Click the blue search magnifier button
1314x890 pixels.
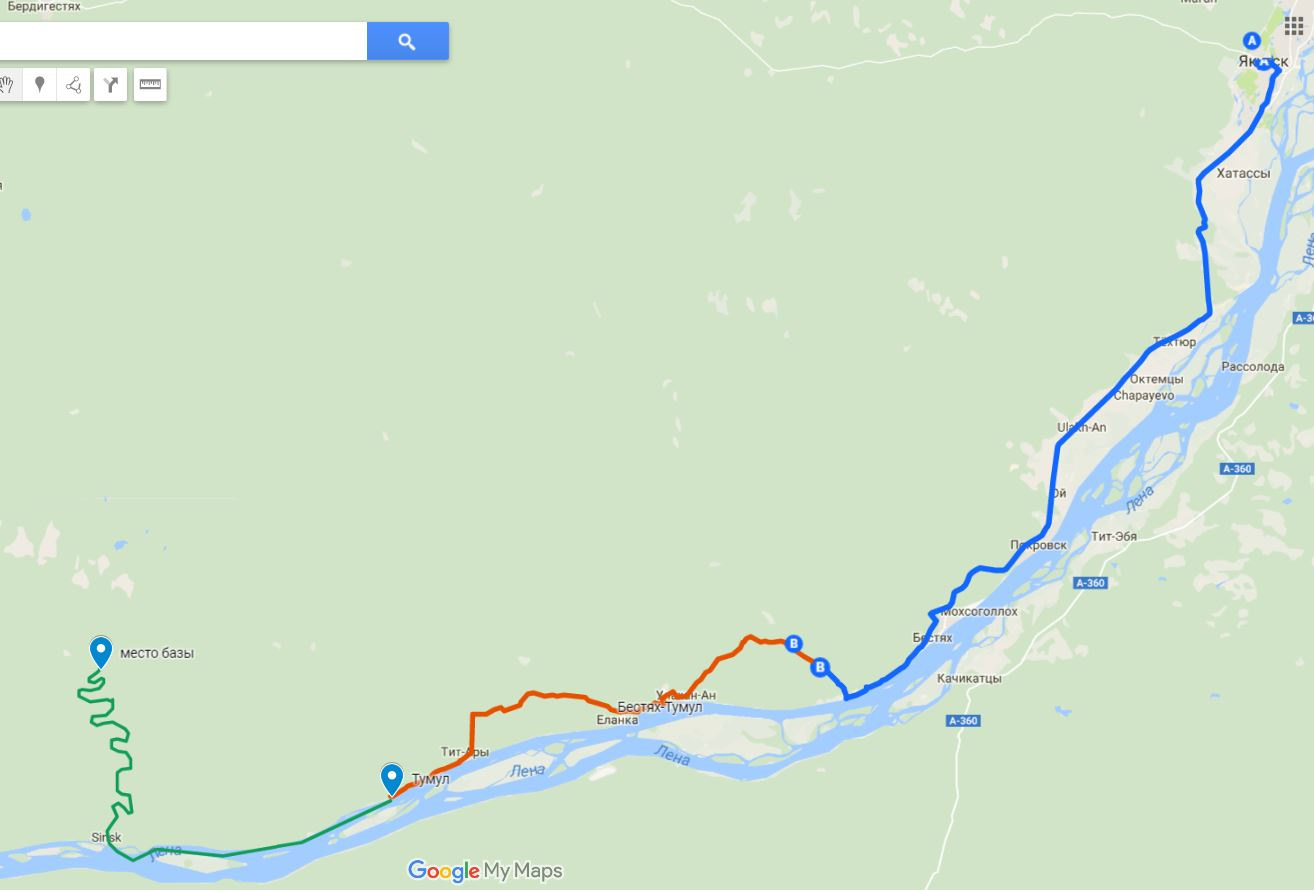[407, 41]
